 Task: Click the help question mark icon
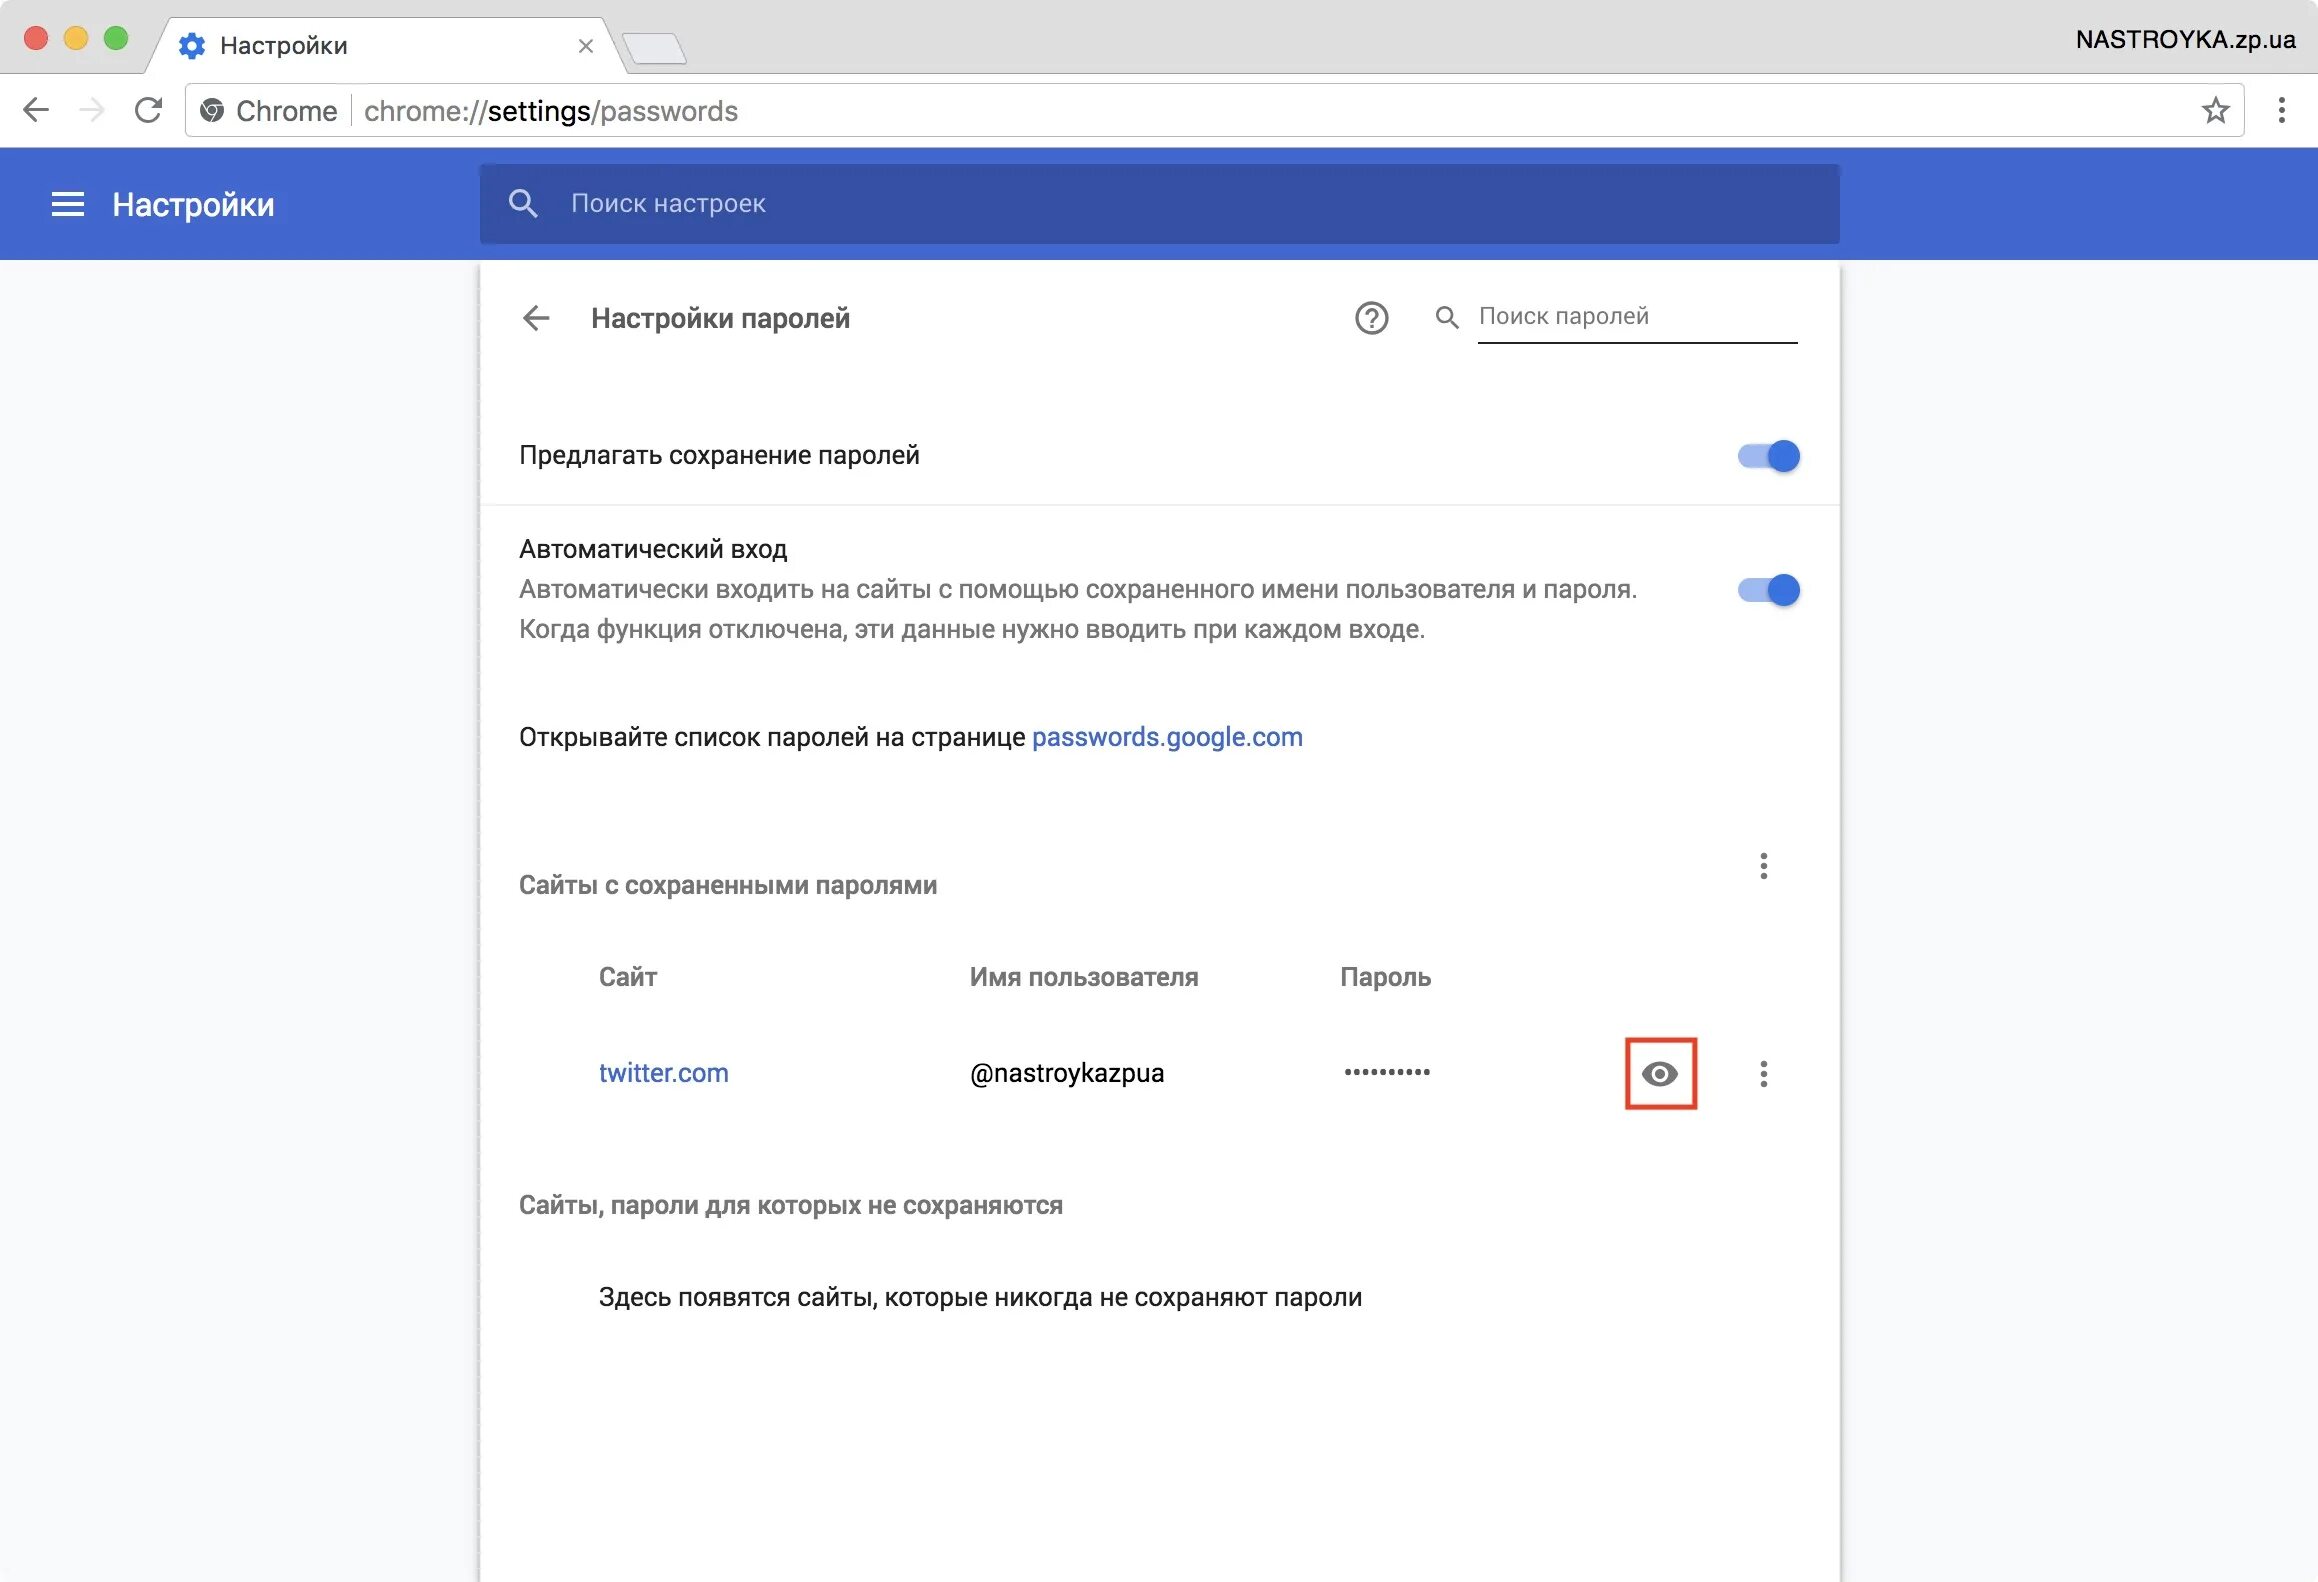tap(1370, 317)
